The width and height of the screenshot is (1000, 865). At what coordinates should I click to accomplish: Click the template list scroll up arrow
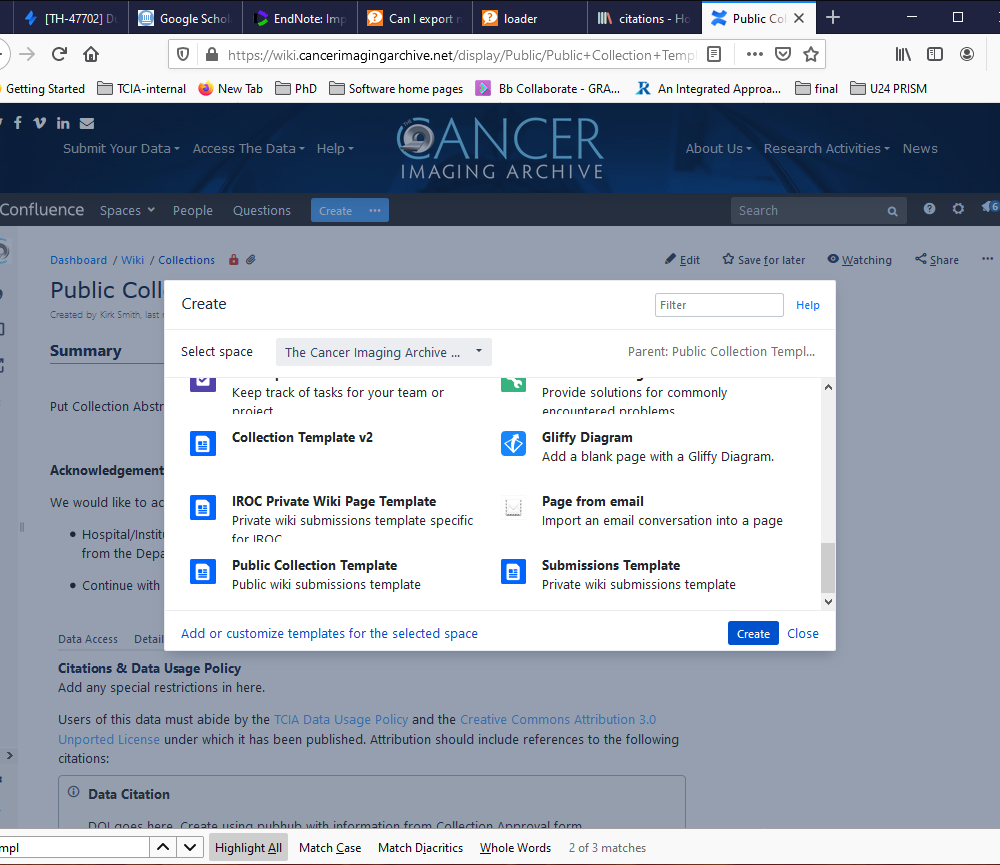coord(828,387)
